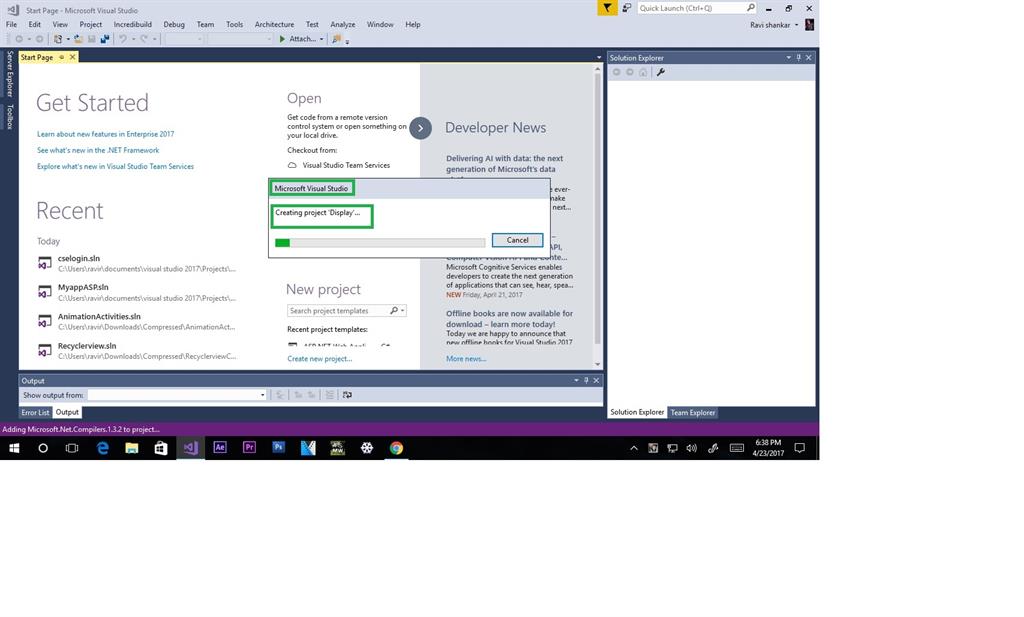Click the green Attach play button
The width and height of the screenshot is (1024, 617).
282,39
